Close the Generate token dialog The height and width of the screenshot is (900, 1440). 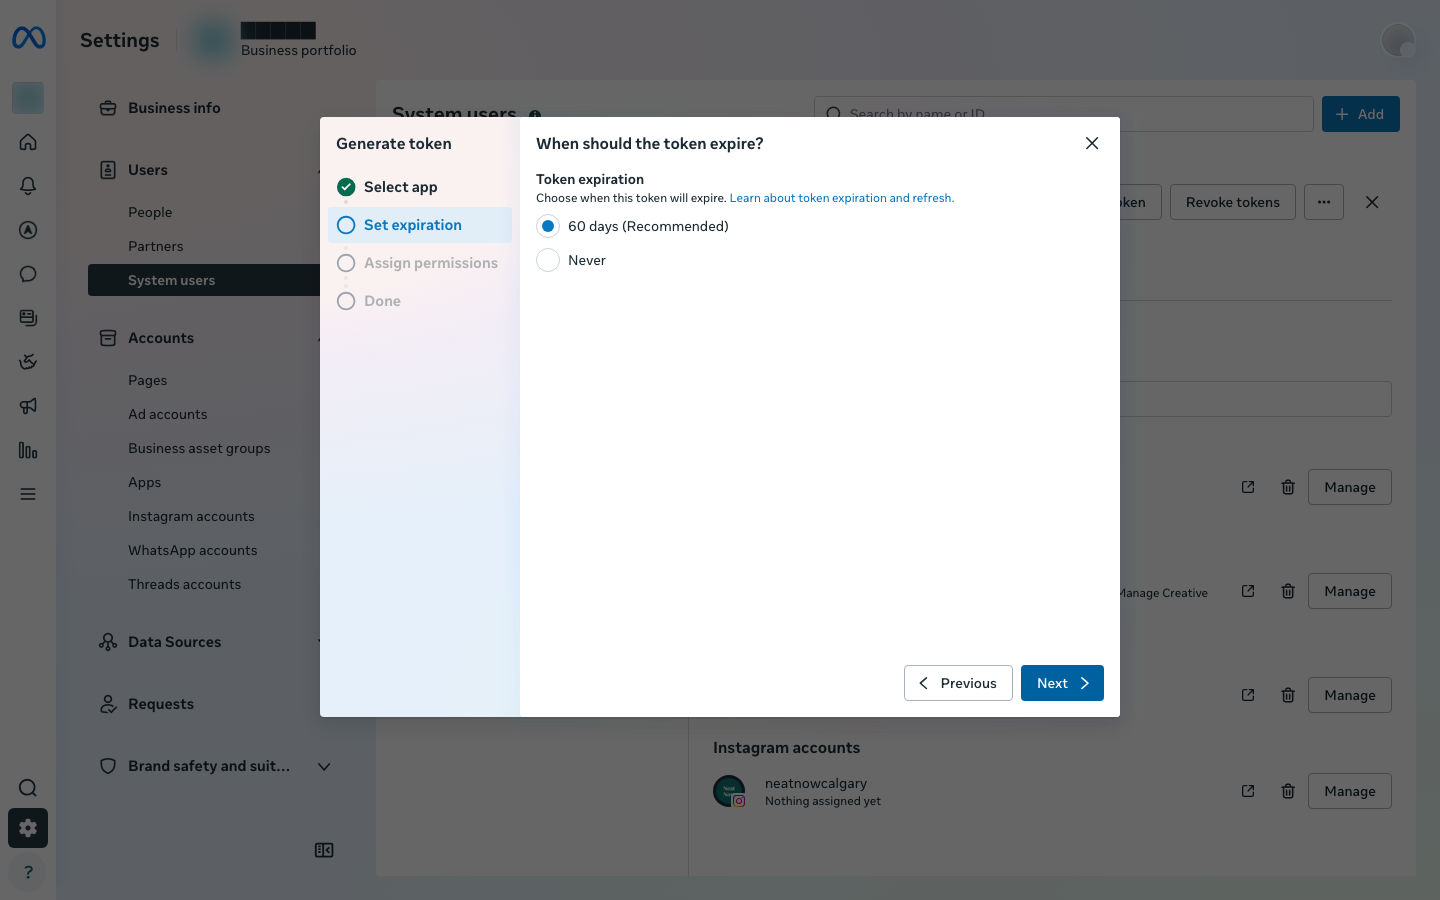[x=1092, y=143]
